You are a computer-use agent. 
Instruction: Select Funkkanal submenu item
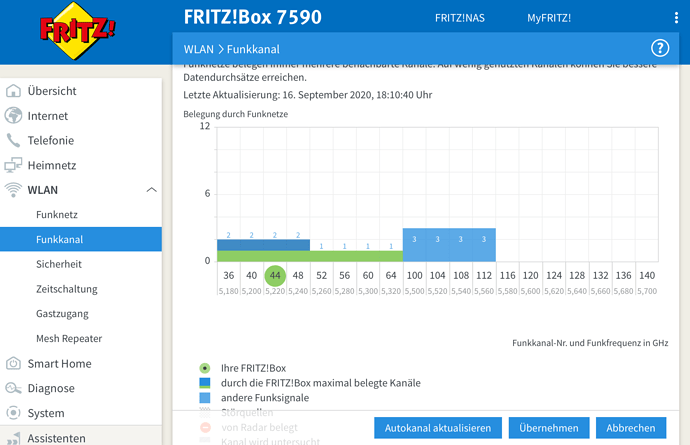click(x=81, y=239)
